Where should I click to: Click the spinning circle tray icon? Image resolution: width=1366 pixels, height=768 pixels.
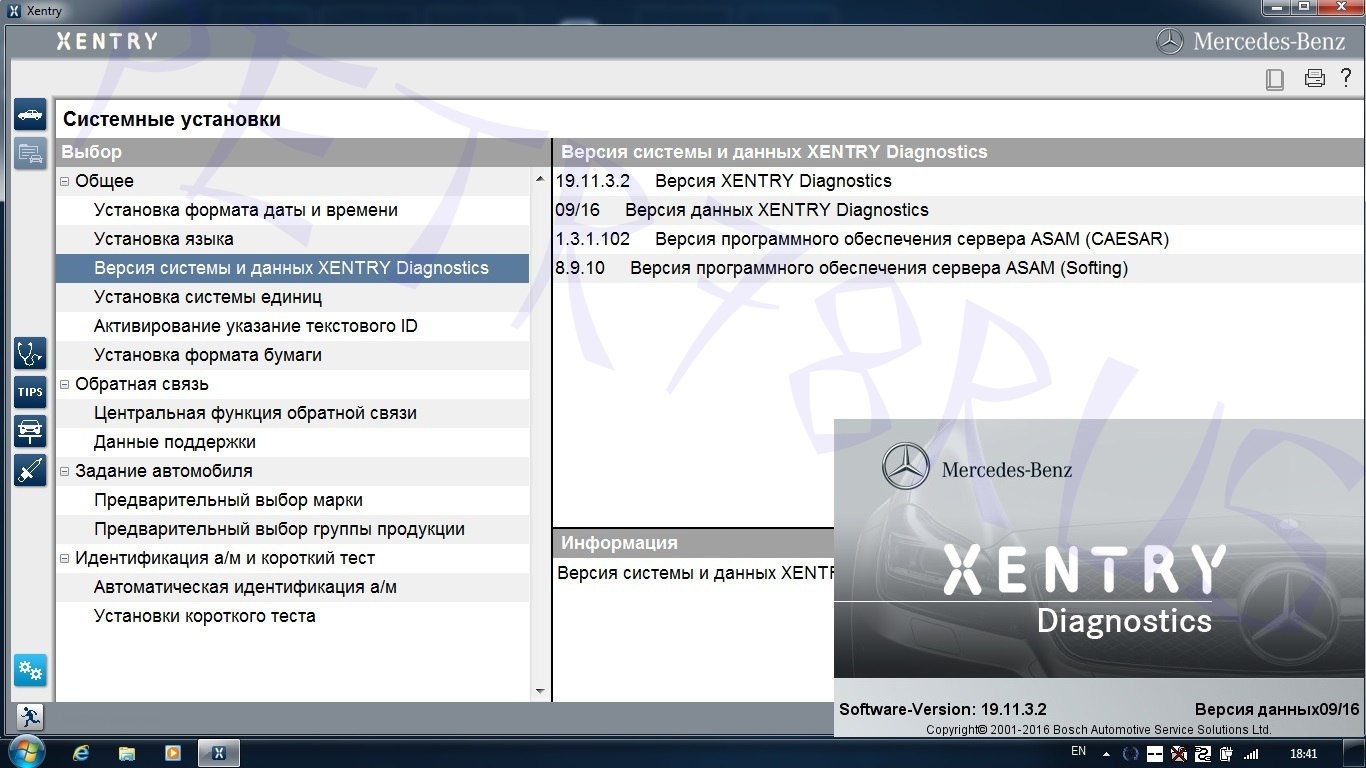click(1131, 754)
